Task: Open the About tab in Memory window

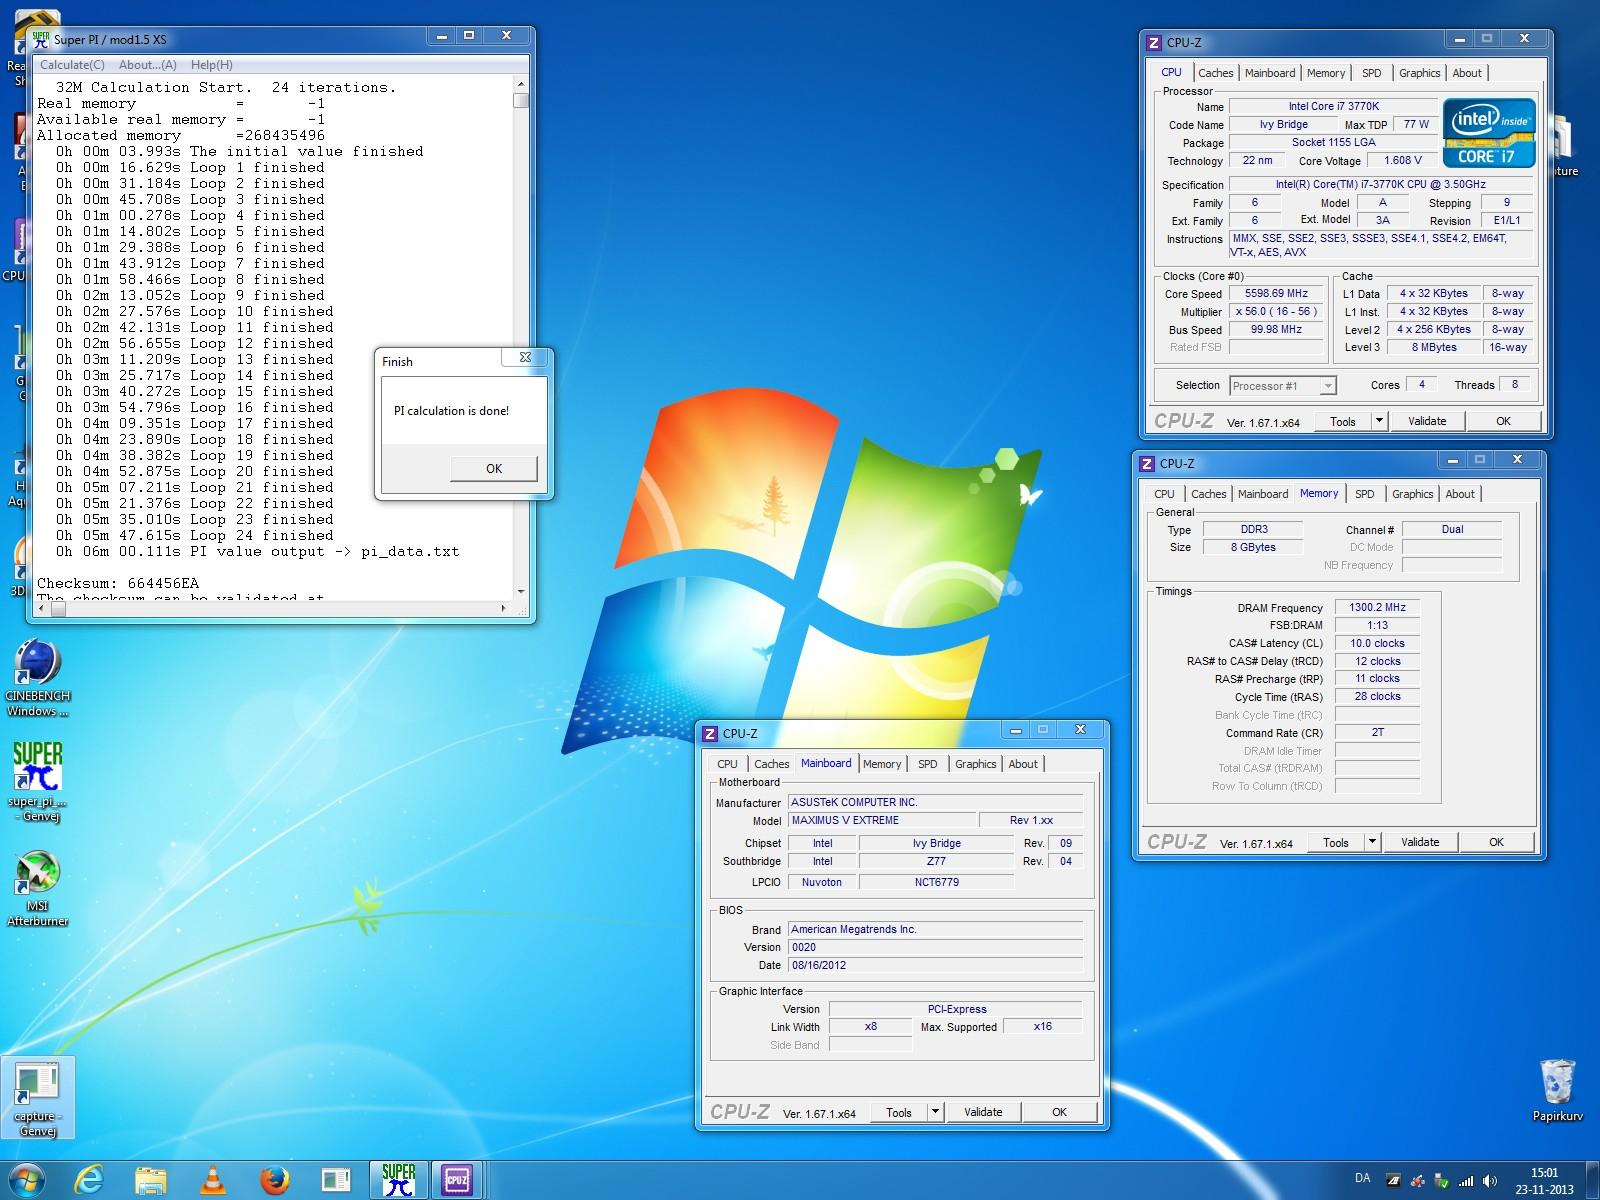Action: (1459, 494)
